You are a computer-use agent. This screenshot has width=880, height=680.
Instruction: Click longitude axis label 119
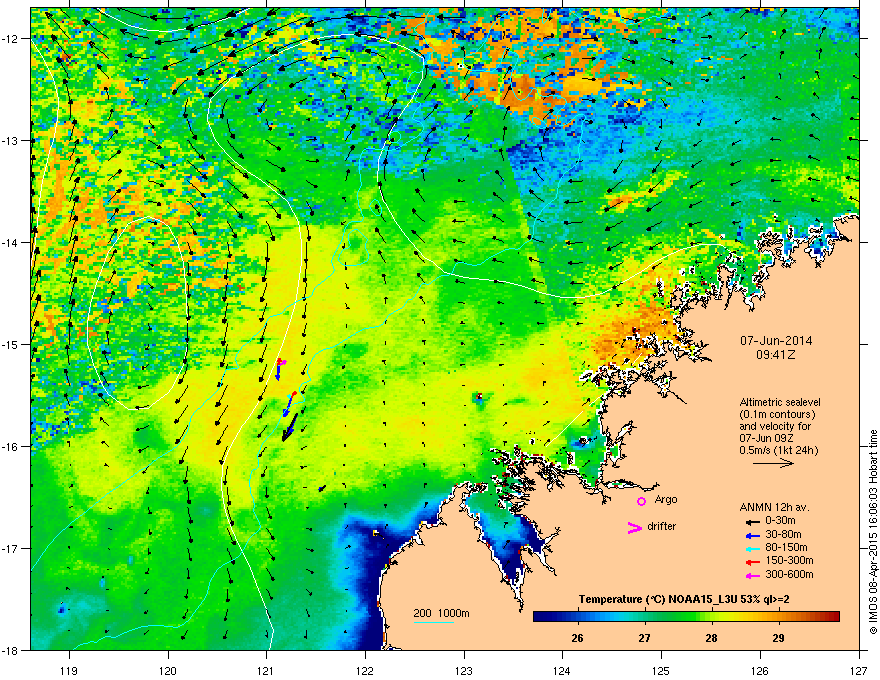(x=69, y=670)
